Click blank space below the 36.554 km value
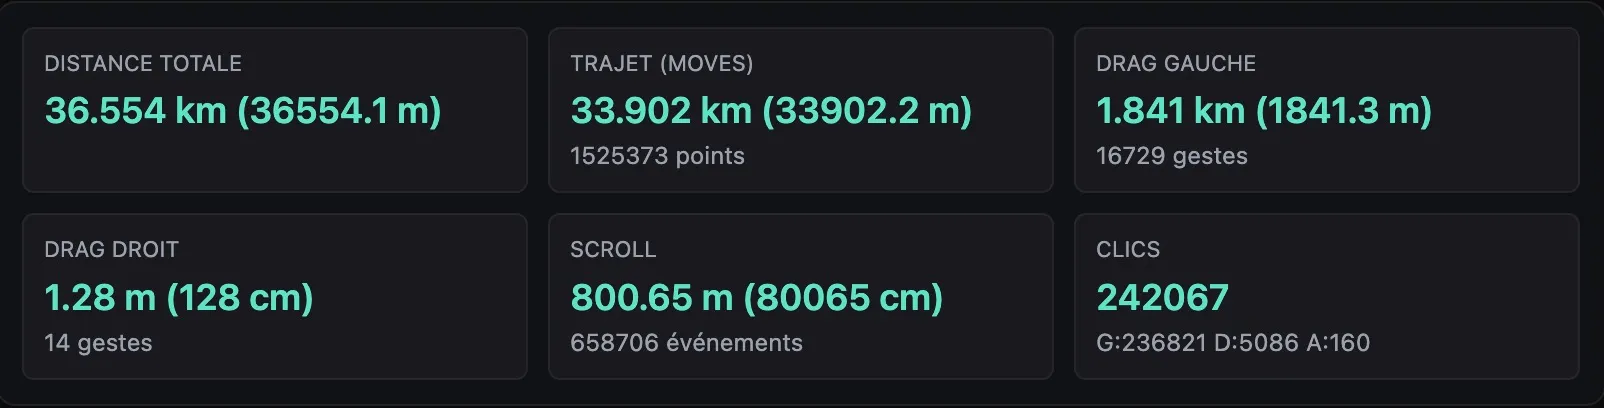 click(243, 160)
